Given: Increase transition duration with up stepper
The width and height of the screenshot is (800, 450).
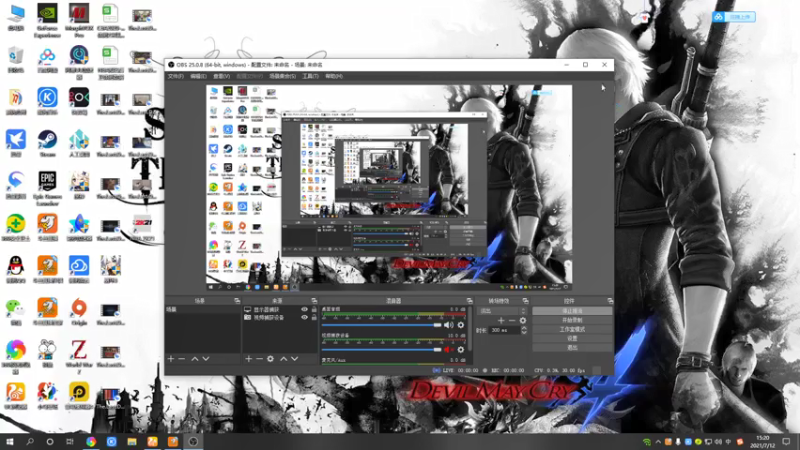Looking at the screenshot, I should click(x=523, y=328).
